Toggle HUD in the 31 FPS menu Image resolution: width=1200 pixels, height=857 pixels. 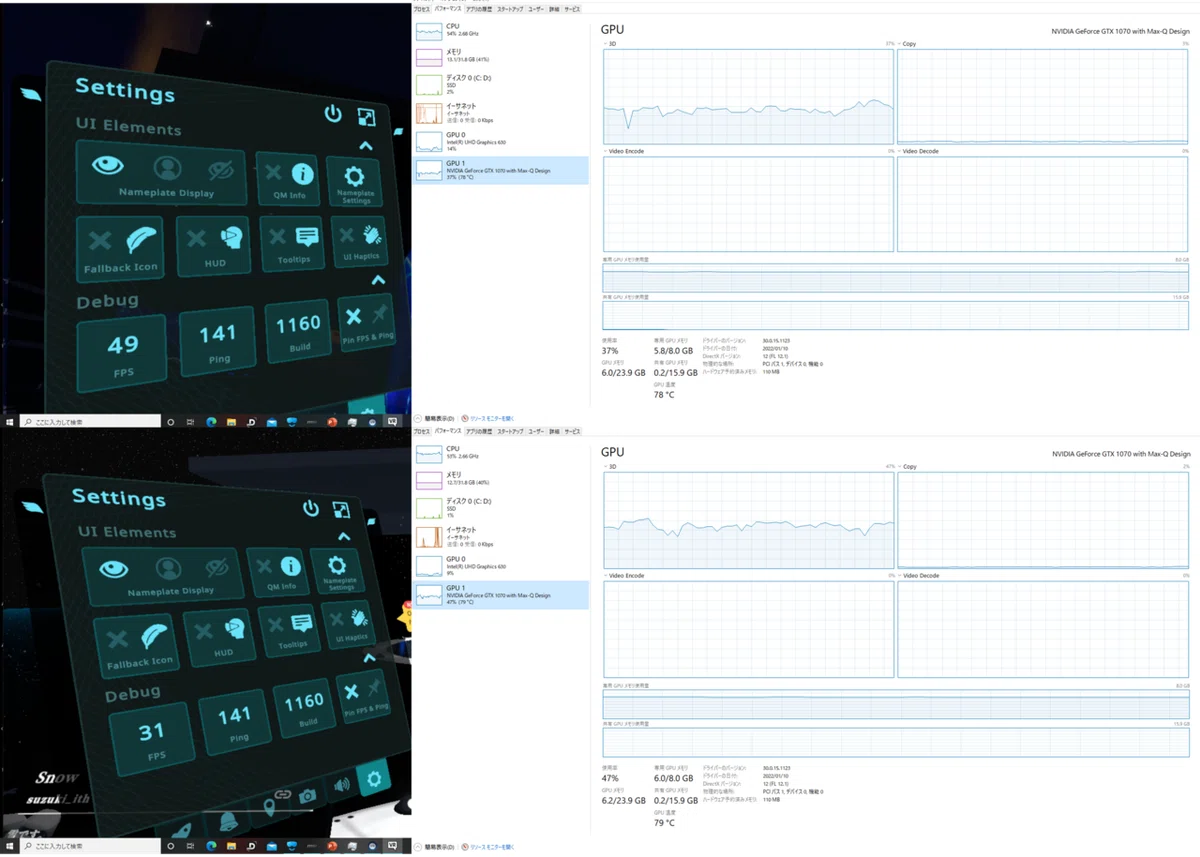coord(222,636)
